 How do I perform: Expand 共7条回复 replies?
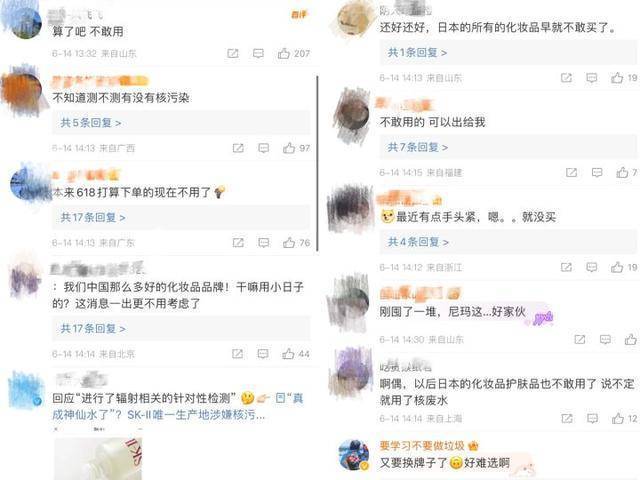(x=418, y=147)
